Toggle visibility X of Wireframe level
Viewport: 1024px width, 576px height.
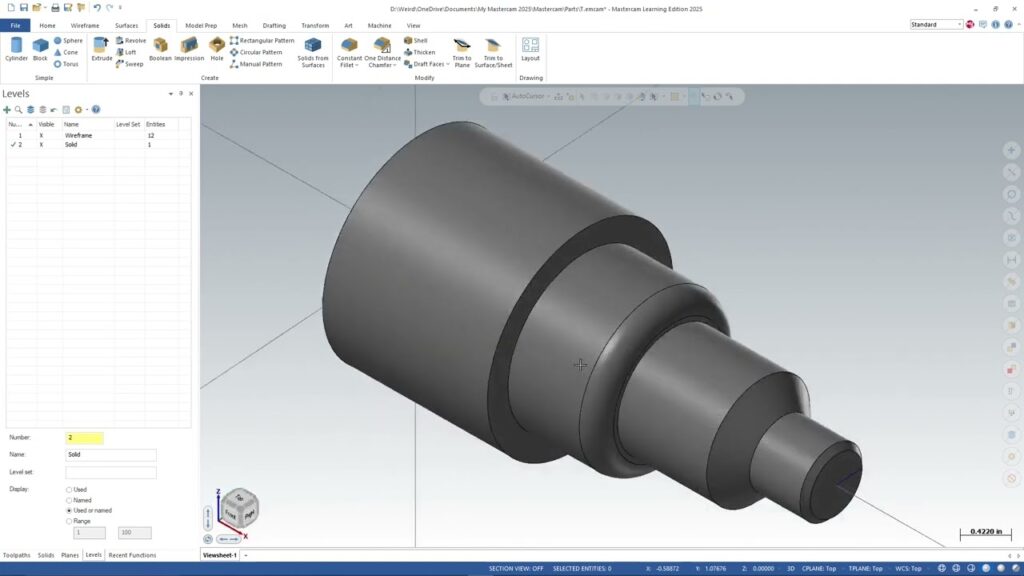pos(41,135)
